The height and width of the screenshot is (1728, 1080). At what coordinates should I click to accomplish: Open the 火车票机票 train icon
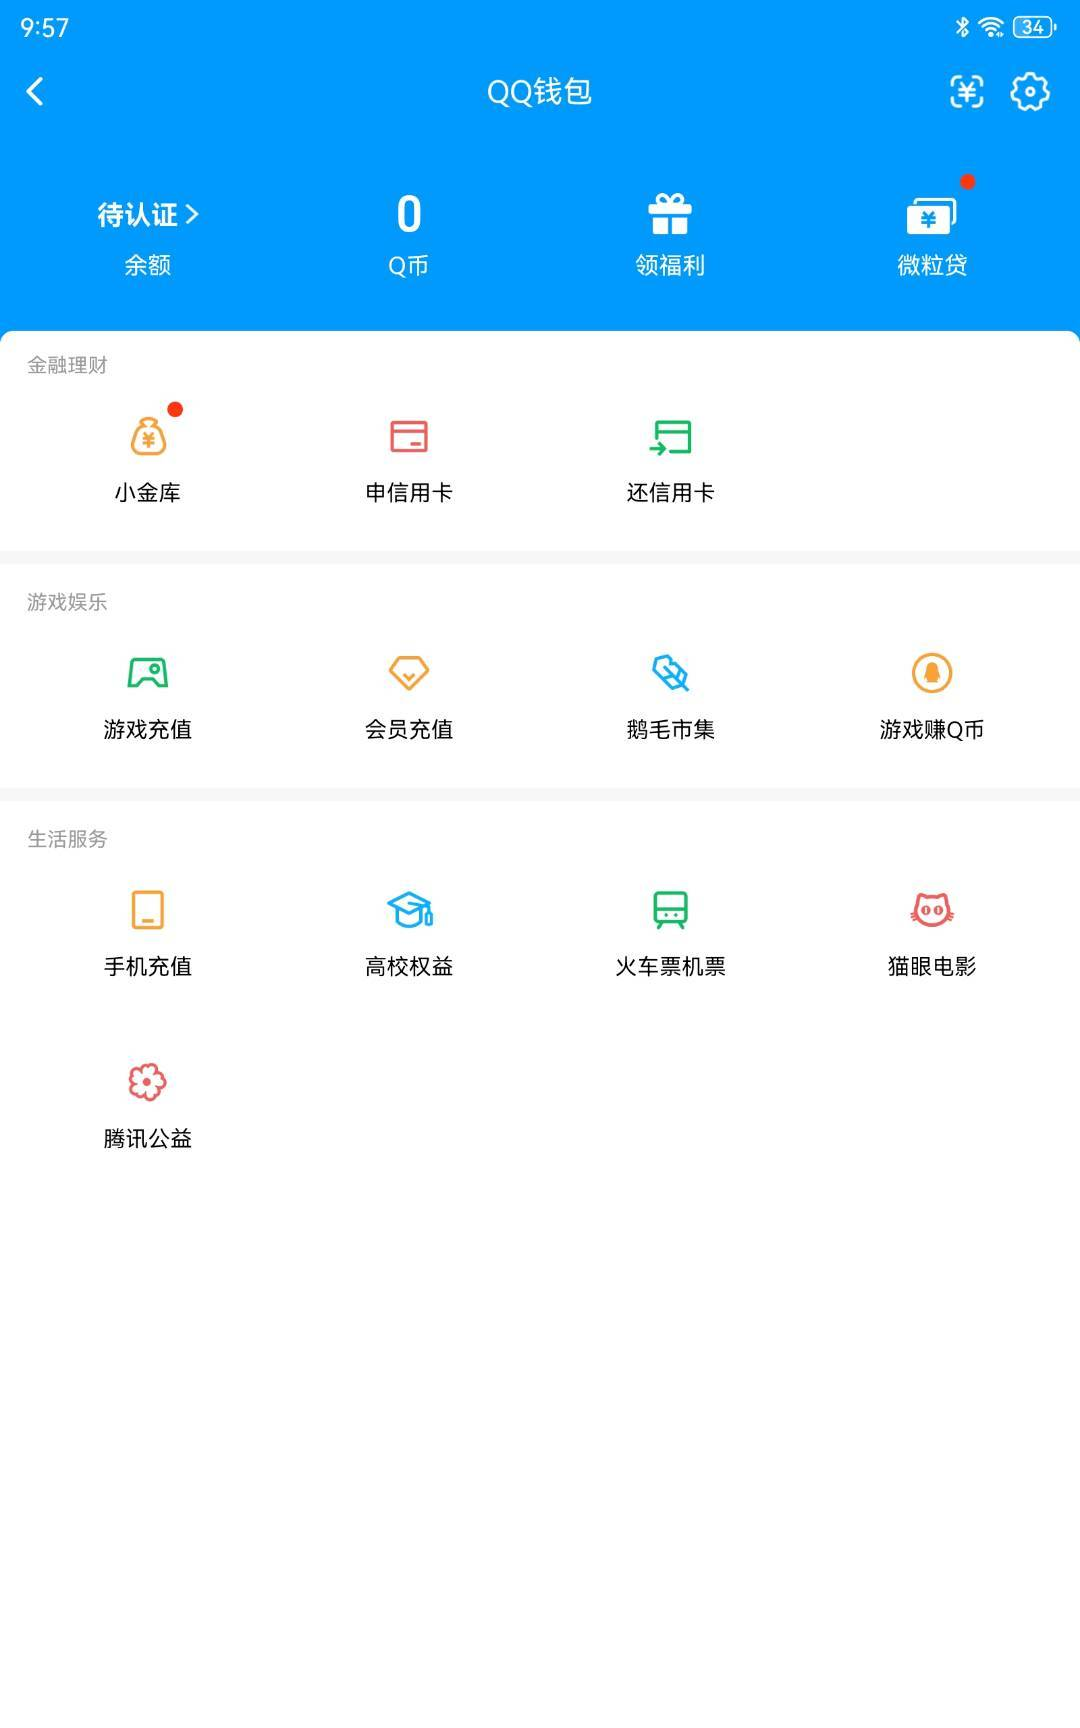pos(670,910)
